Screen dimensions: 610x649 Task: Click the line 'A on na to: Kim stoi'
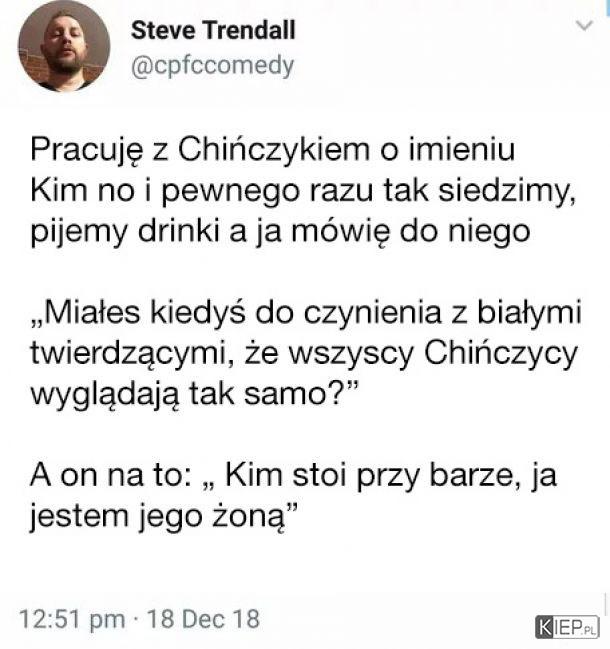click(293, 476)
